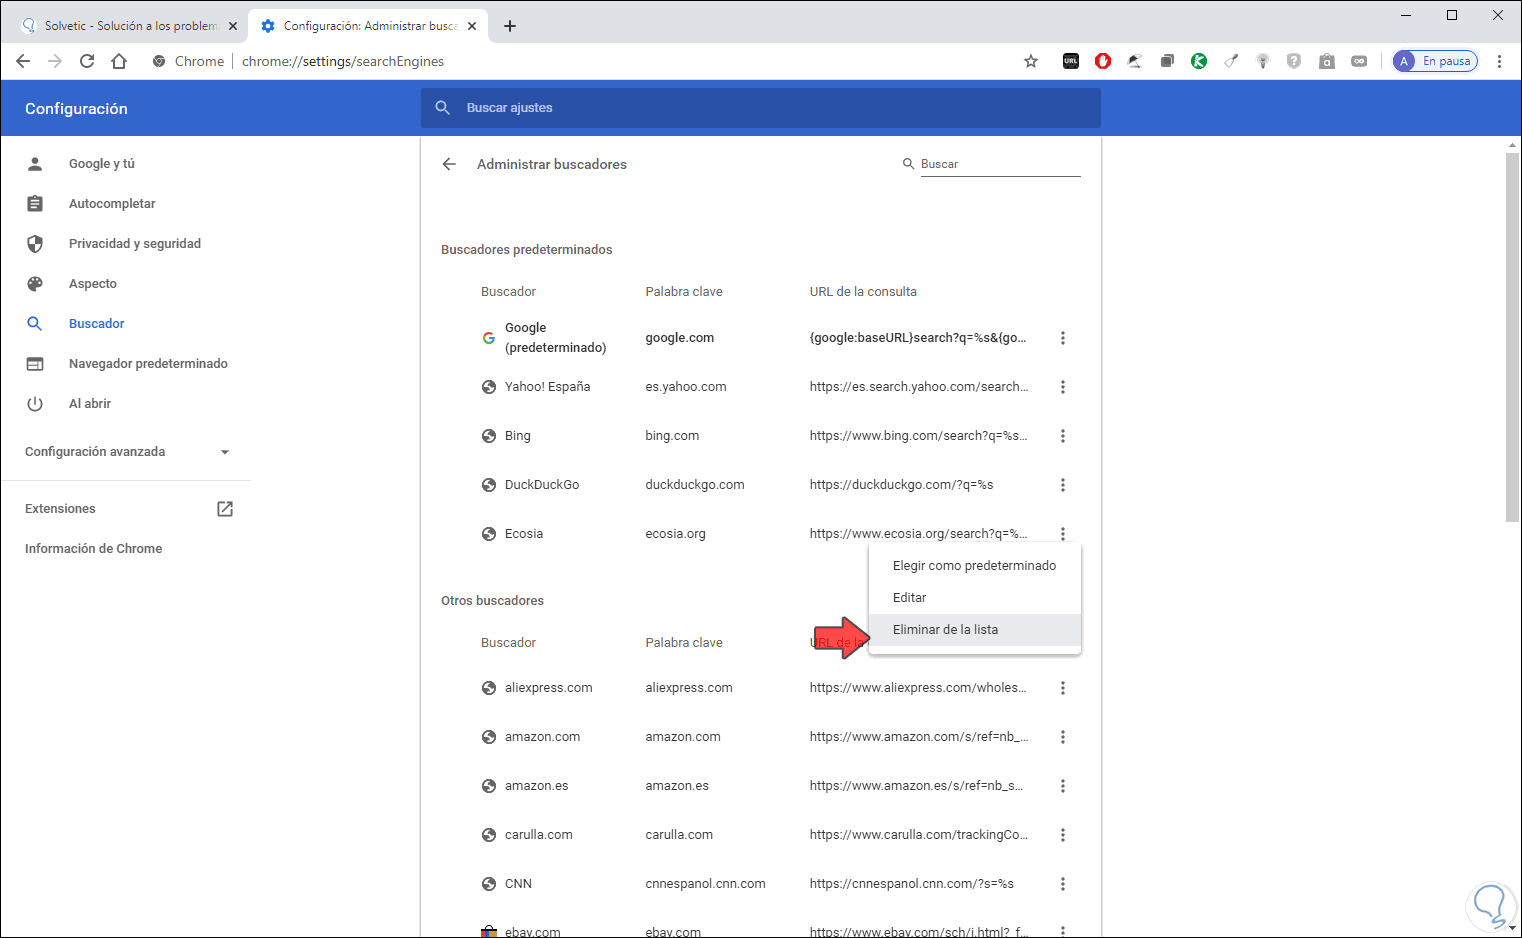Select 'Buscador' in the sidebar

(x=97, y=324)
